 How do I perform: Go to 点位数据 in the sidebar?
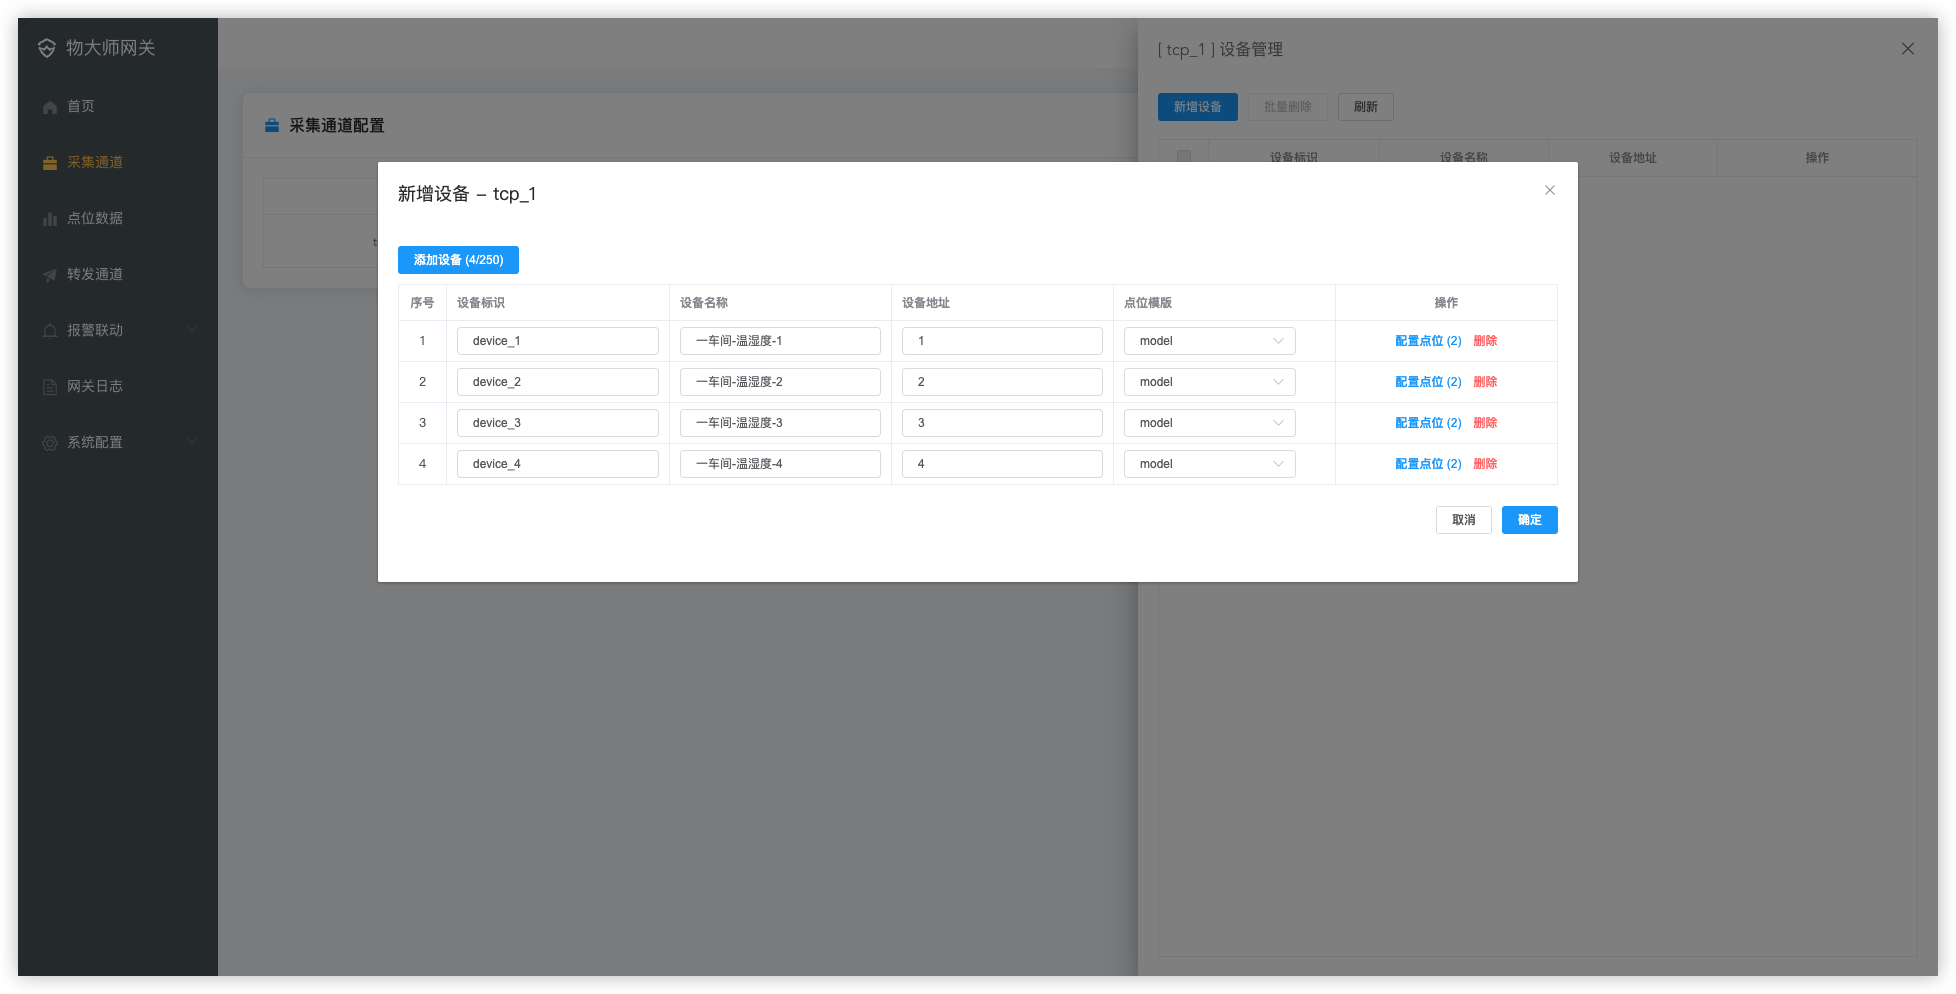pyautogui.click(x=95, y=218)
